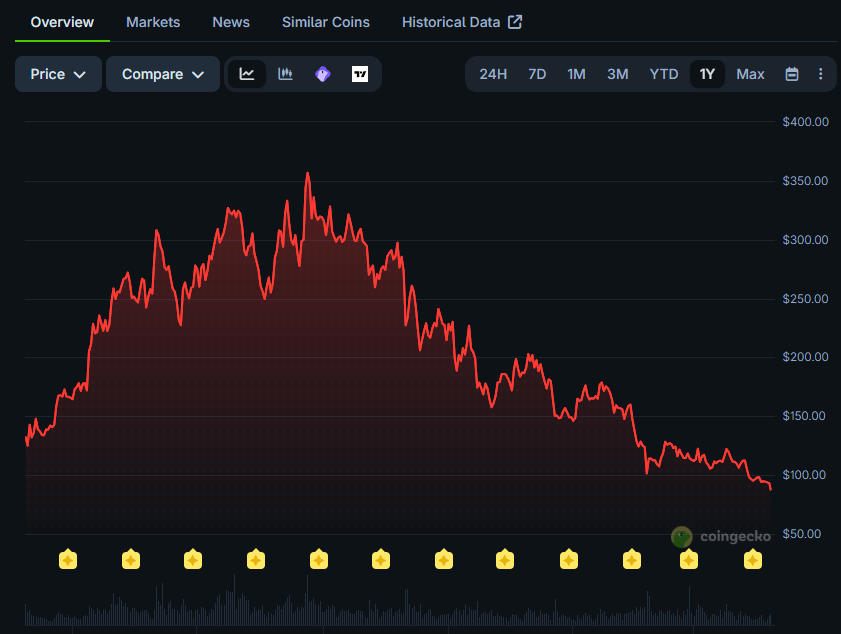Click the highest peak of the price line

[x=307, y=173]
